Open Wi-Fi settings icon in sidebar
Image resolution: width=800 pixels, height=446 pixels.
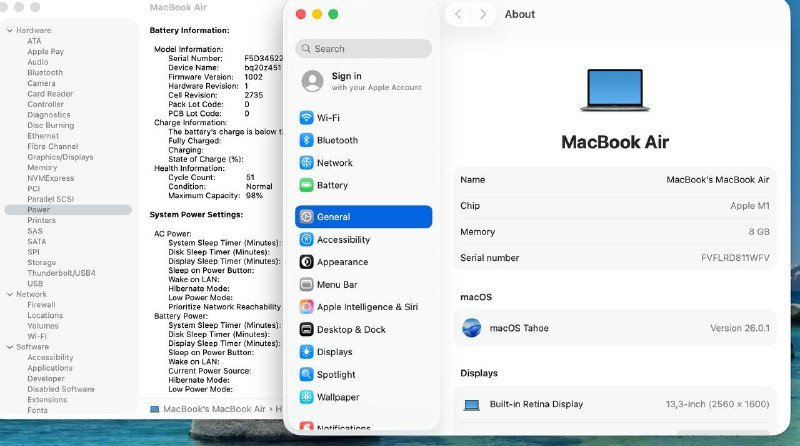tap(306, 118)
